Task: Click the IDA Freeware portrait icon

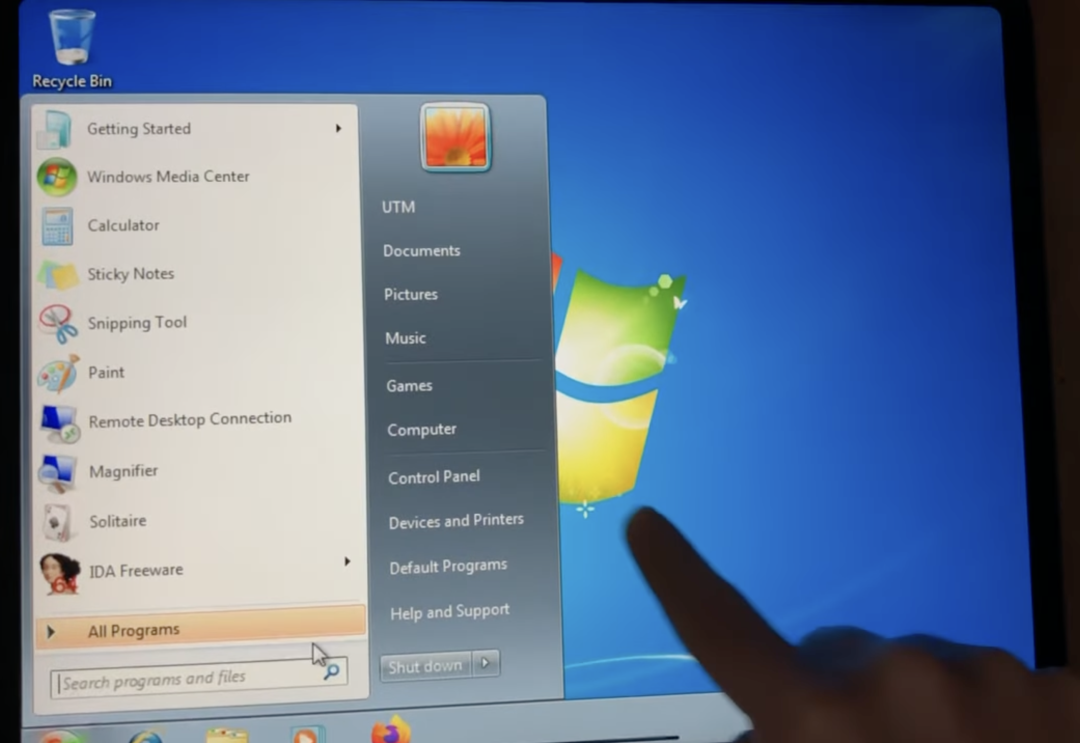Action: [x=59, y=573]
